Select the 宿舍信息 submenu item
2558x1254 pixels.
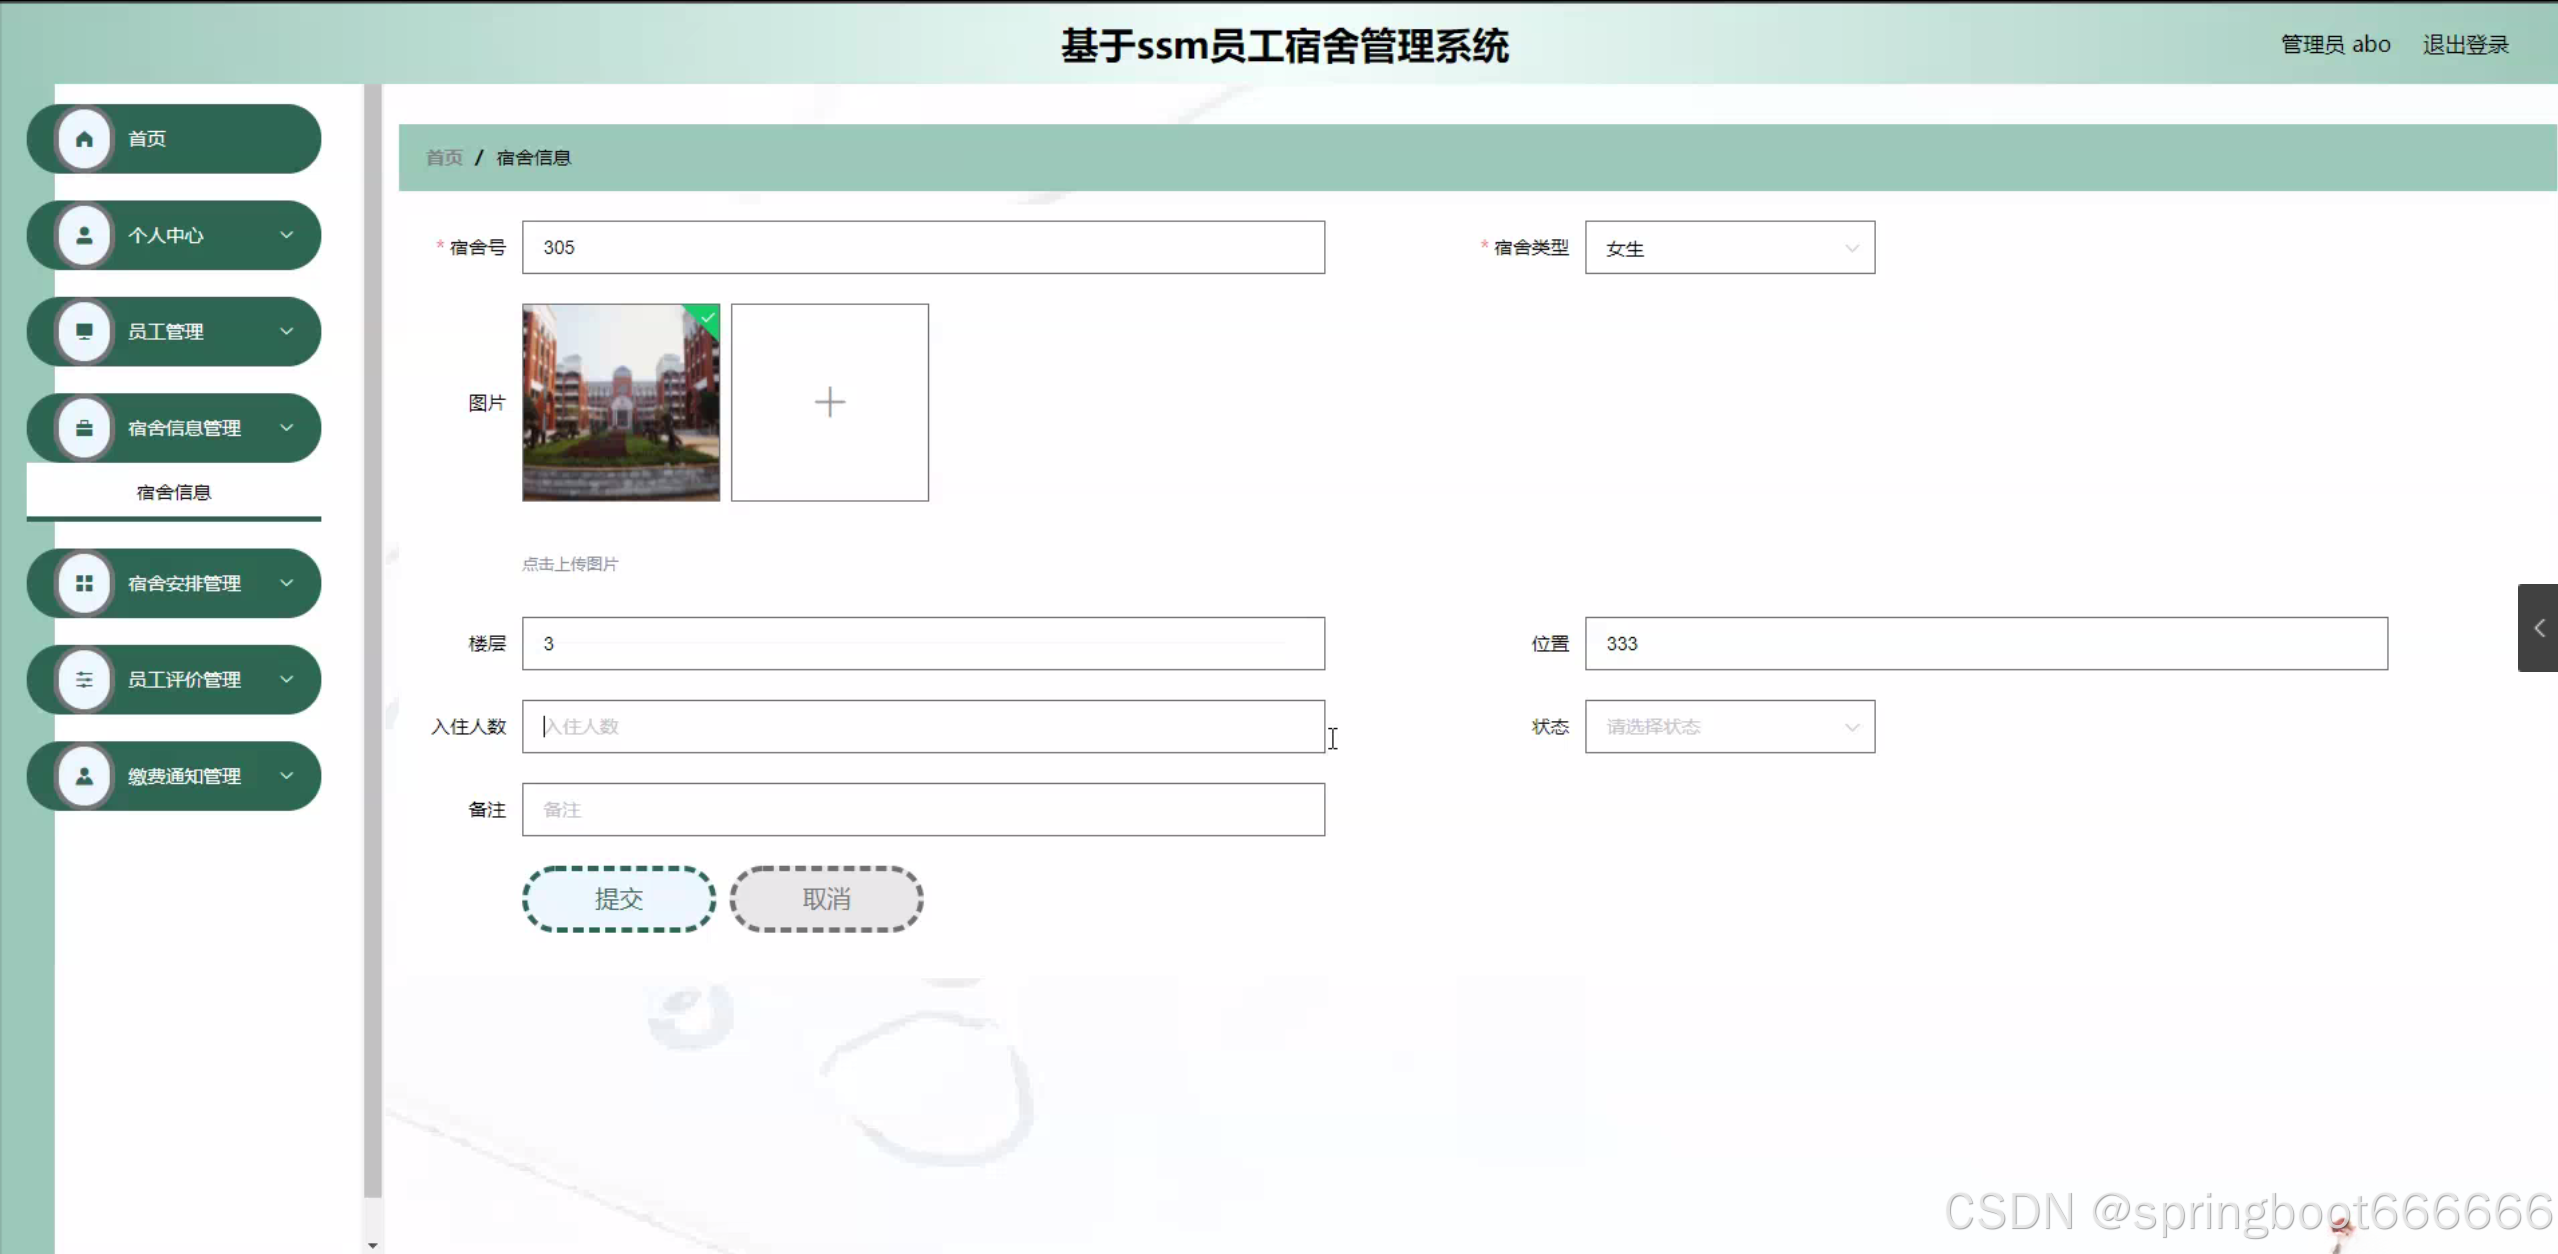click(174, 492)
